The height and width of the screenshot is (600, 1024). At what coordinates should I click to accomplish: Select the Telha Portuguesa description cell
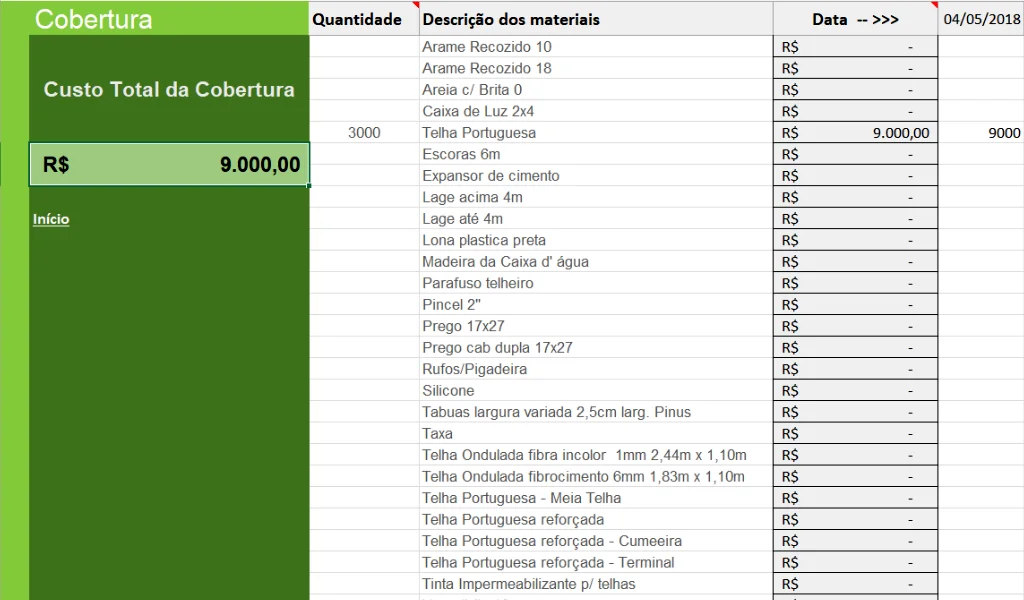tap(596, 133)
